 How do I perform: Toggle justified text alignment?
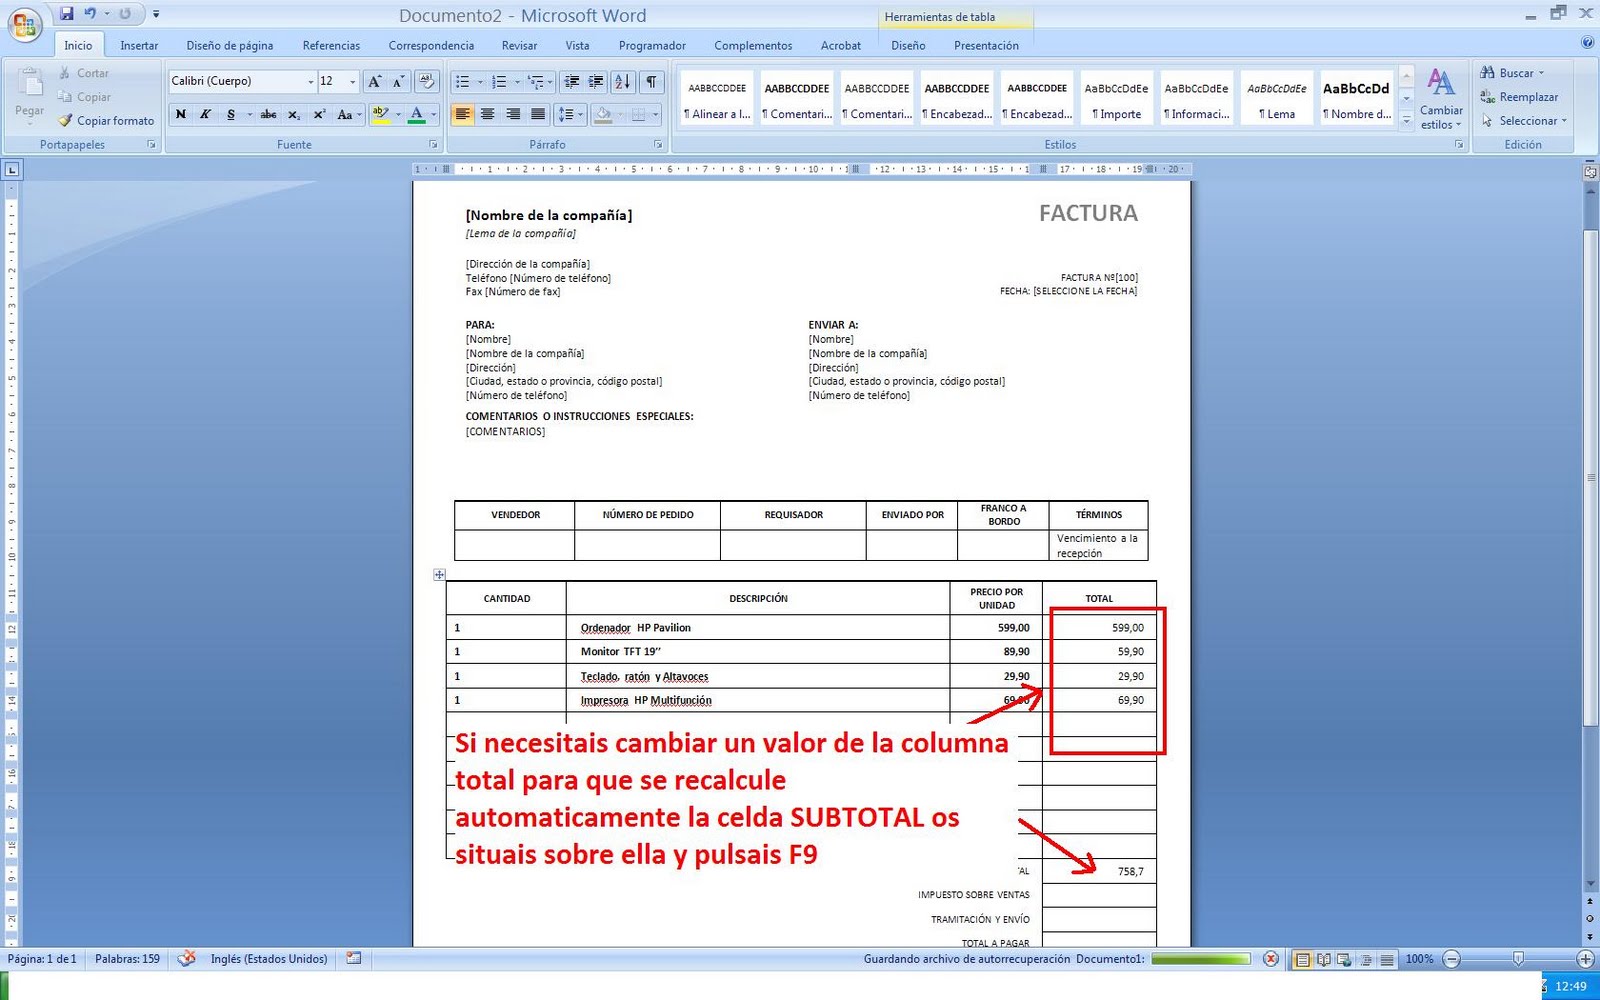(539, 114)
